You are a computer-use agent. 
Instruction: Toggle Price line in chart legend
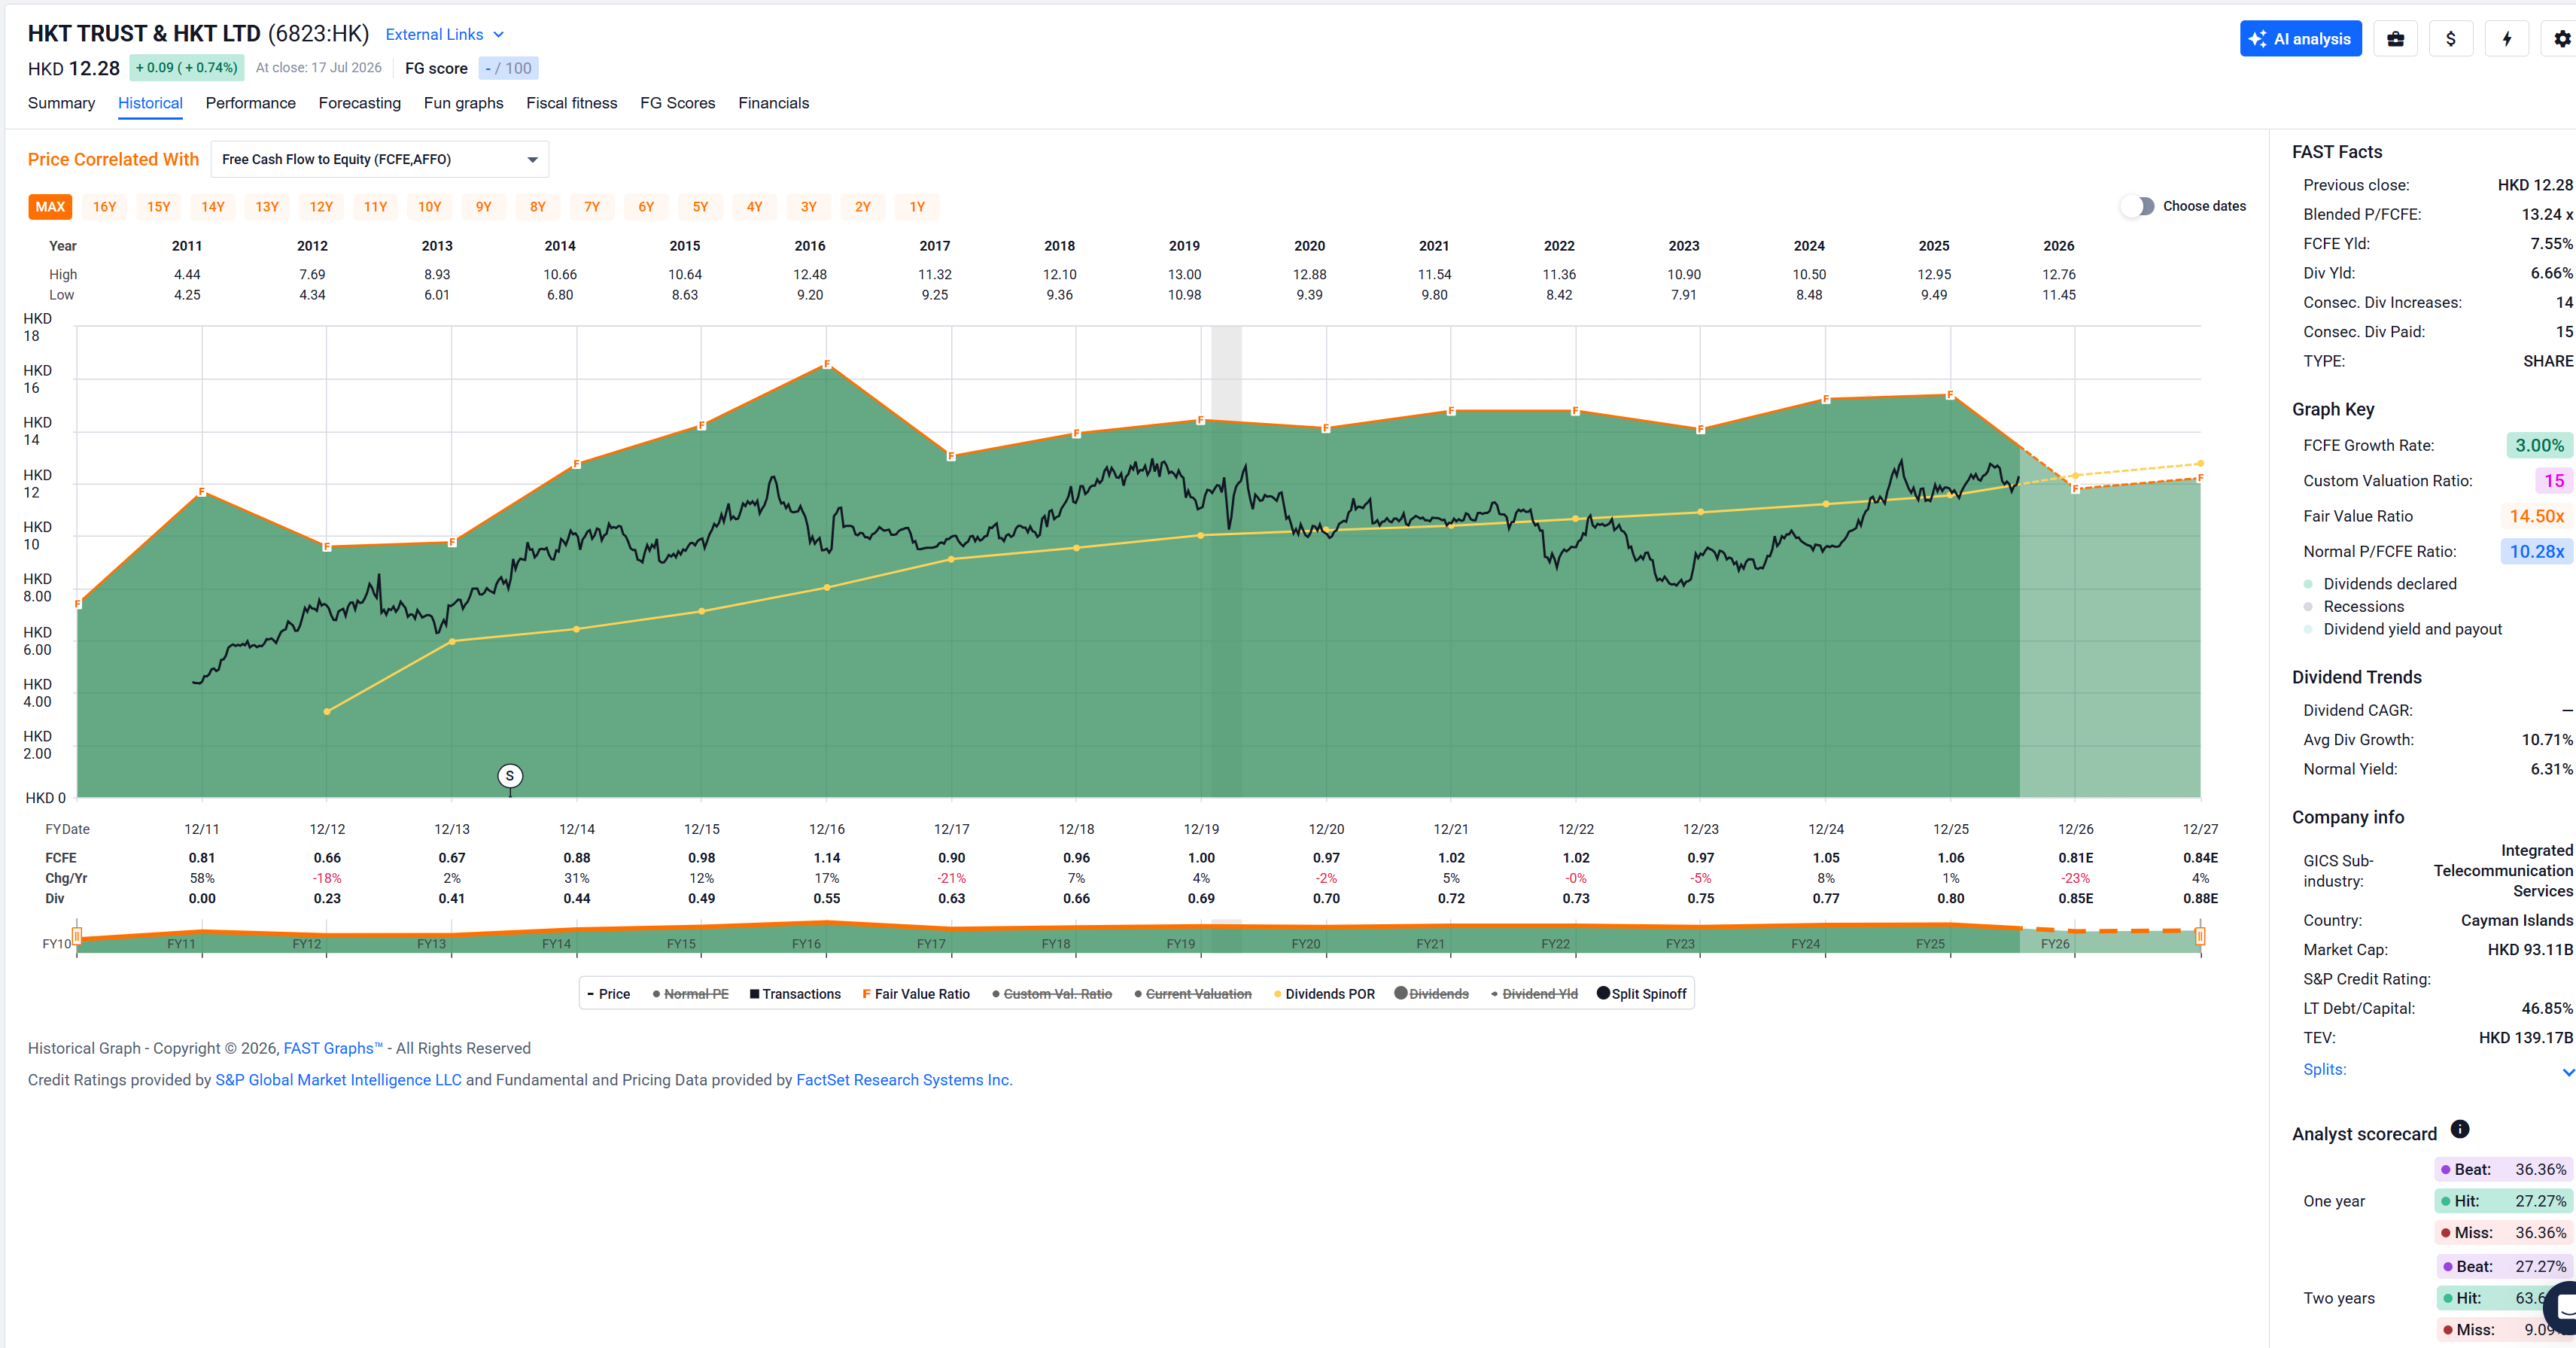coord(608,994)
